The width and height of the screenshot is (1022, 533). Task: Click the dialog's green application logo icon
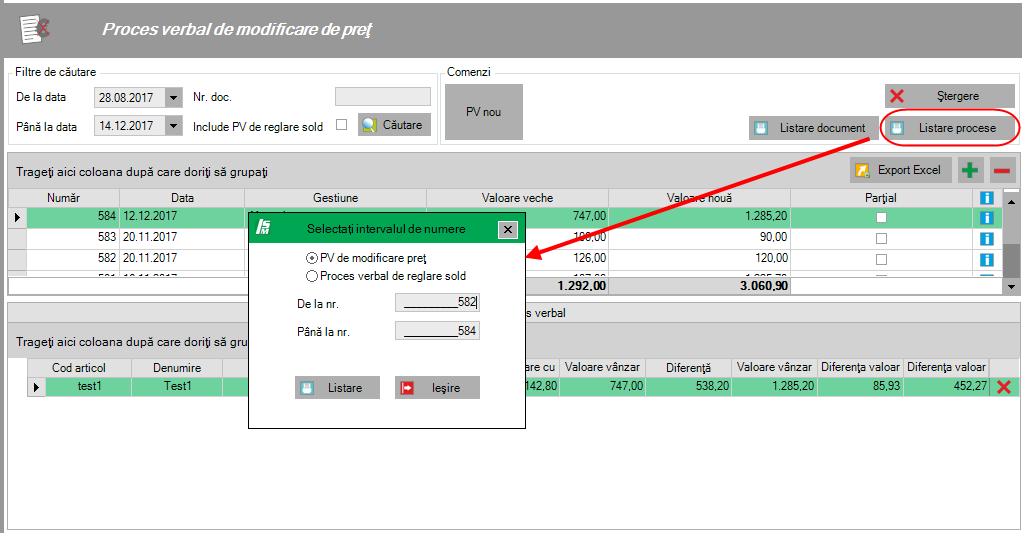(x=263, y=227)
